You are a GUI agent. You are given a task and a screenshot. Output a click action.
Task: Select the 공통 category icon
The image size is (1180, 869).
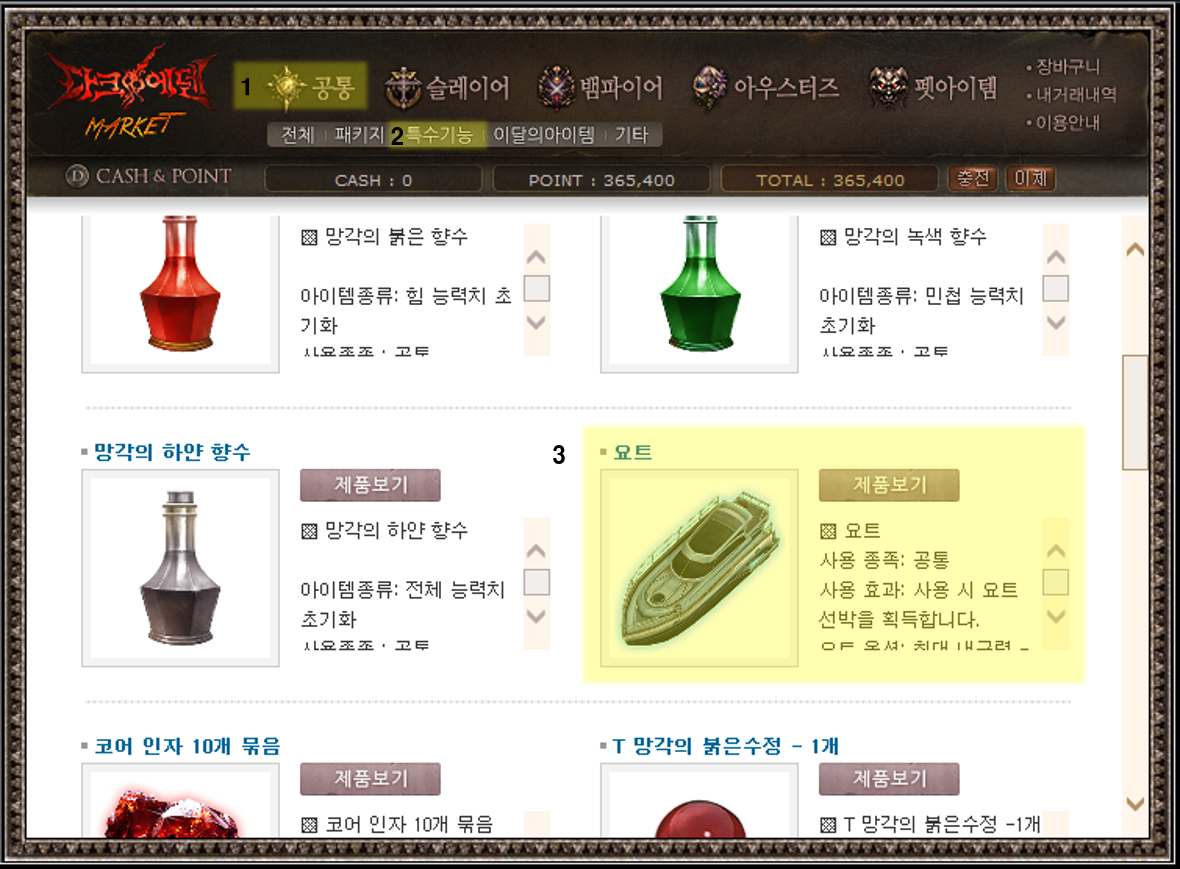tap(286, 87)
